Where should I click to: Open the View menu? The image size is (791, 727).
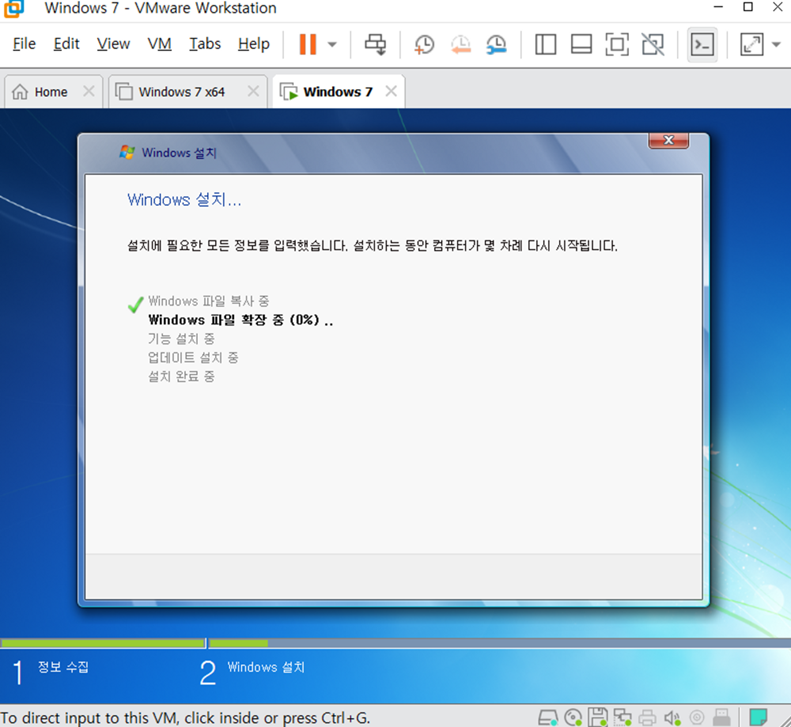point(114,44)
